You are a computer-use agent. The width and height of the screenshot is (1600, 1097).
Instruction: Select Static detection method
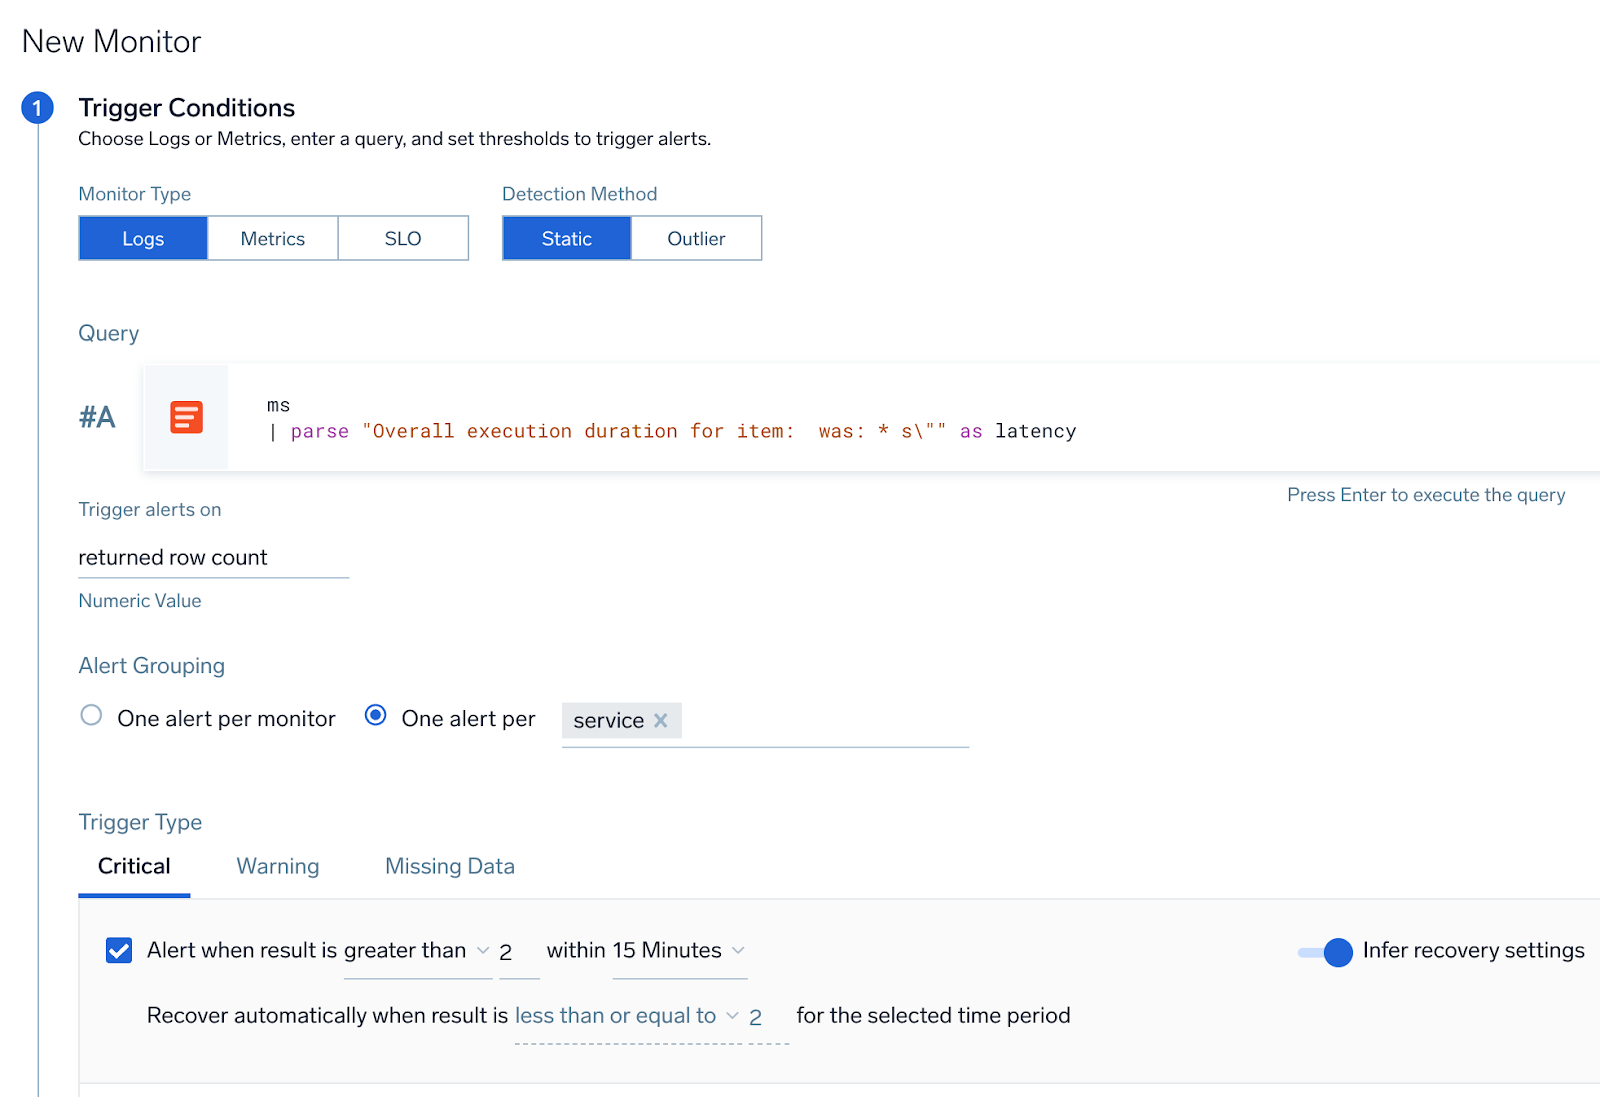[566, 239]
